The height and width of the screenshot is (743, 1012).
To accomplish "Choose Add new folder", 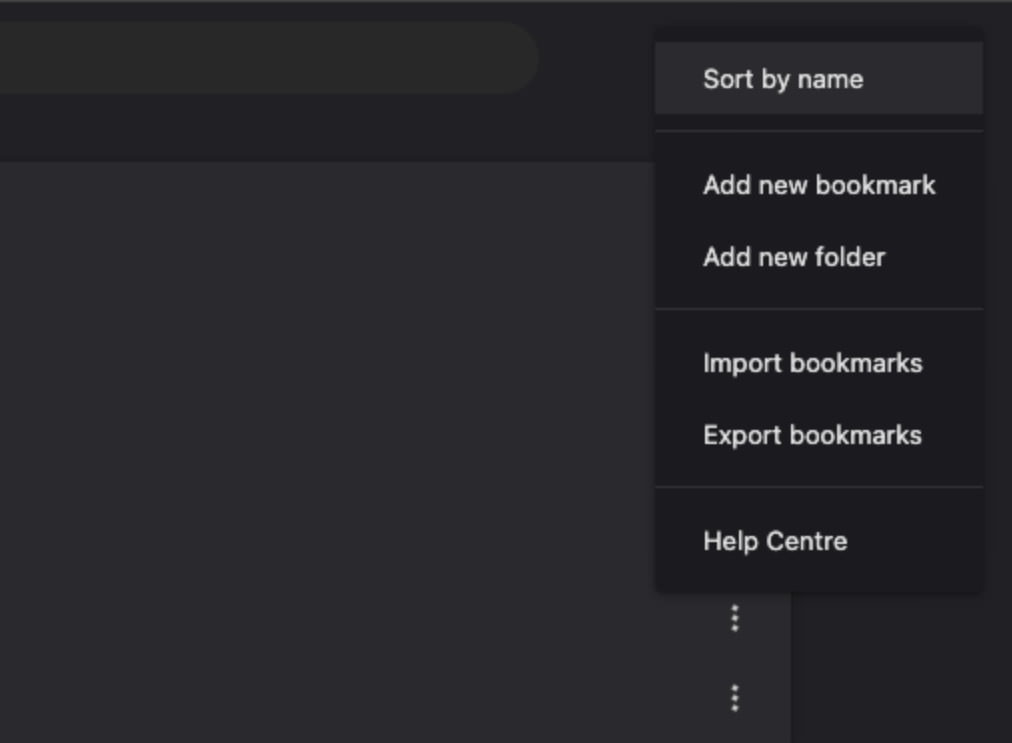I will (x=819, y=257).
